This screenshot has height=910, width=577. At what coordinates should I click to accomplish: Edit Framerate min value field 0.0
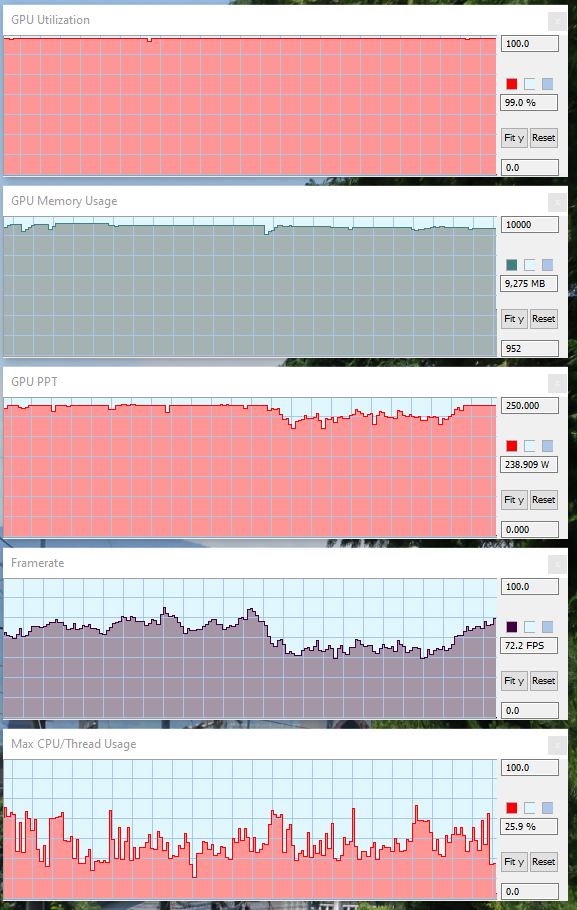pyautogui.click(x=529, y=711)
